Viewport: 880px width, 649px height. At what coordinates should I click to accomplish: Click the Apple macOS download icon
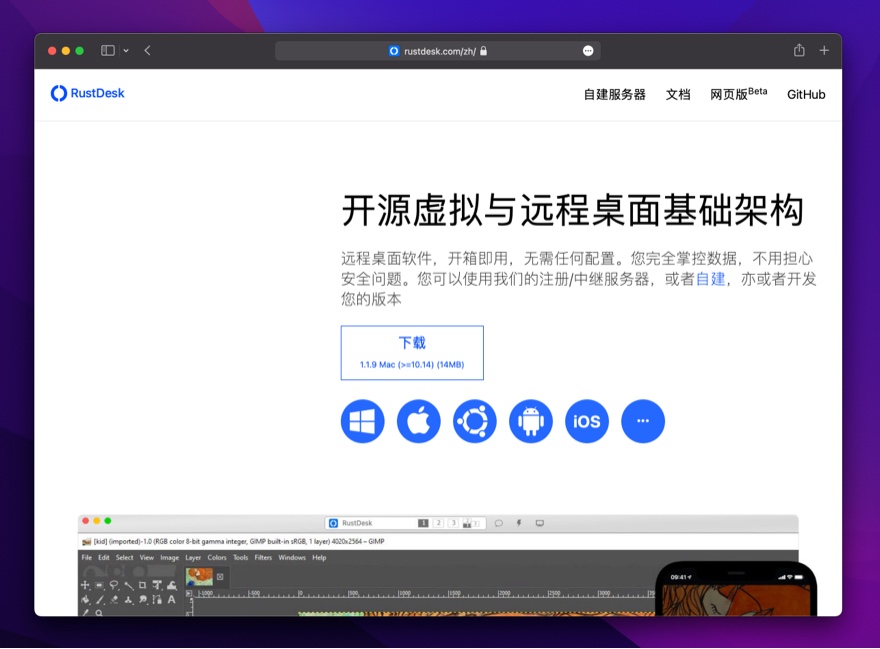pyautogui.click(x=419, y=421)
